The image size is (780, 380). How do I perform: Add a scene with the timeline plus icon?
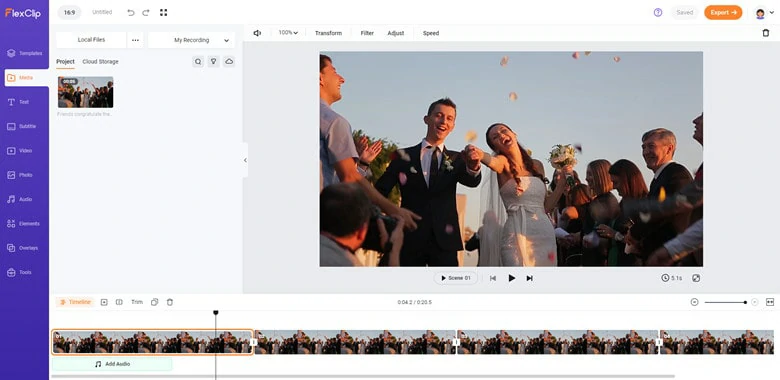tap(104, 302)
